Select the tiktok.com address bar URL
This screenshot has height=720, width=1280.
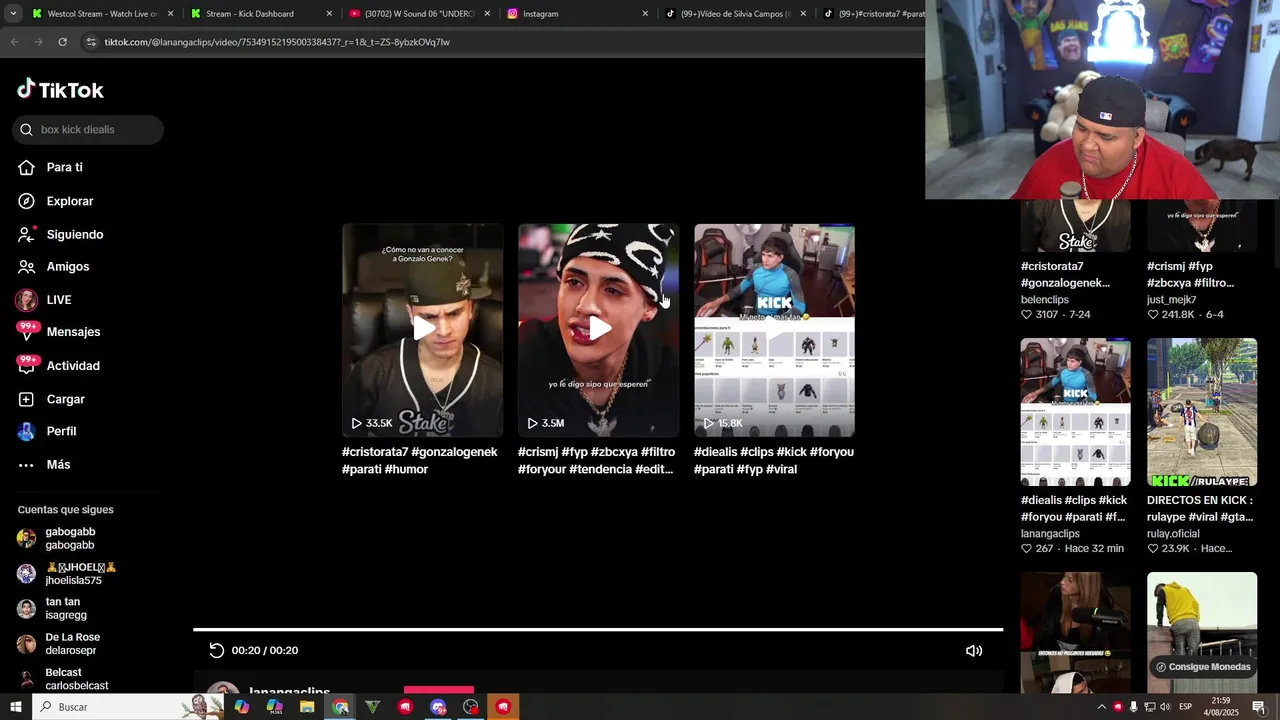277,42
